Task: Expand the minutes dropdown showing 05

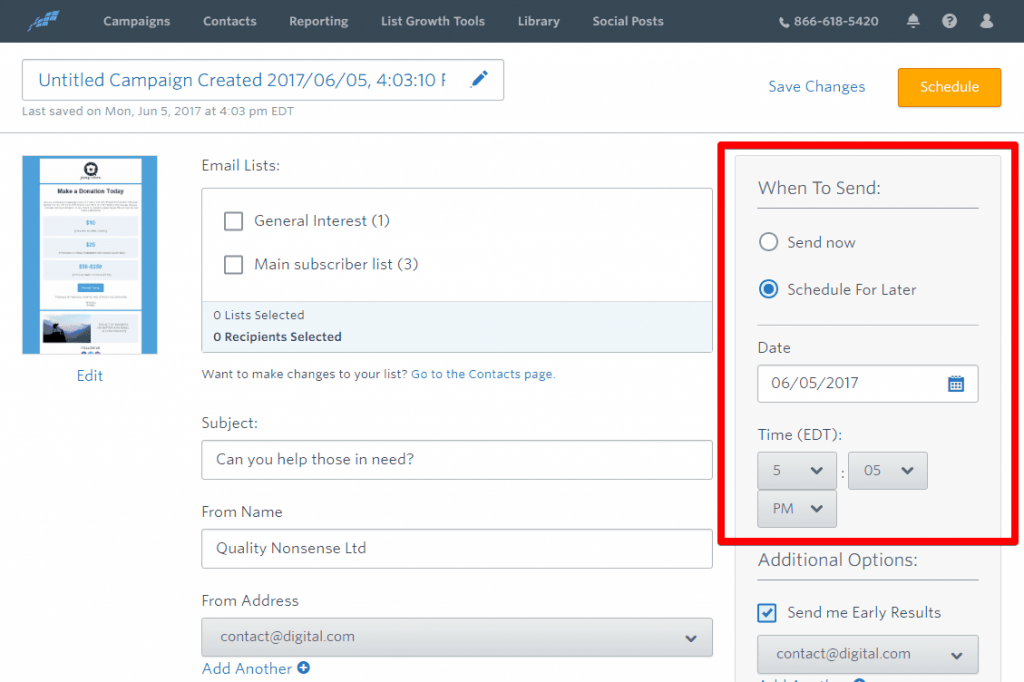Action: point(887,470)
